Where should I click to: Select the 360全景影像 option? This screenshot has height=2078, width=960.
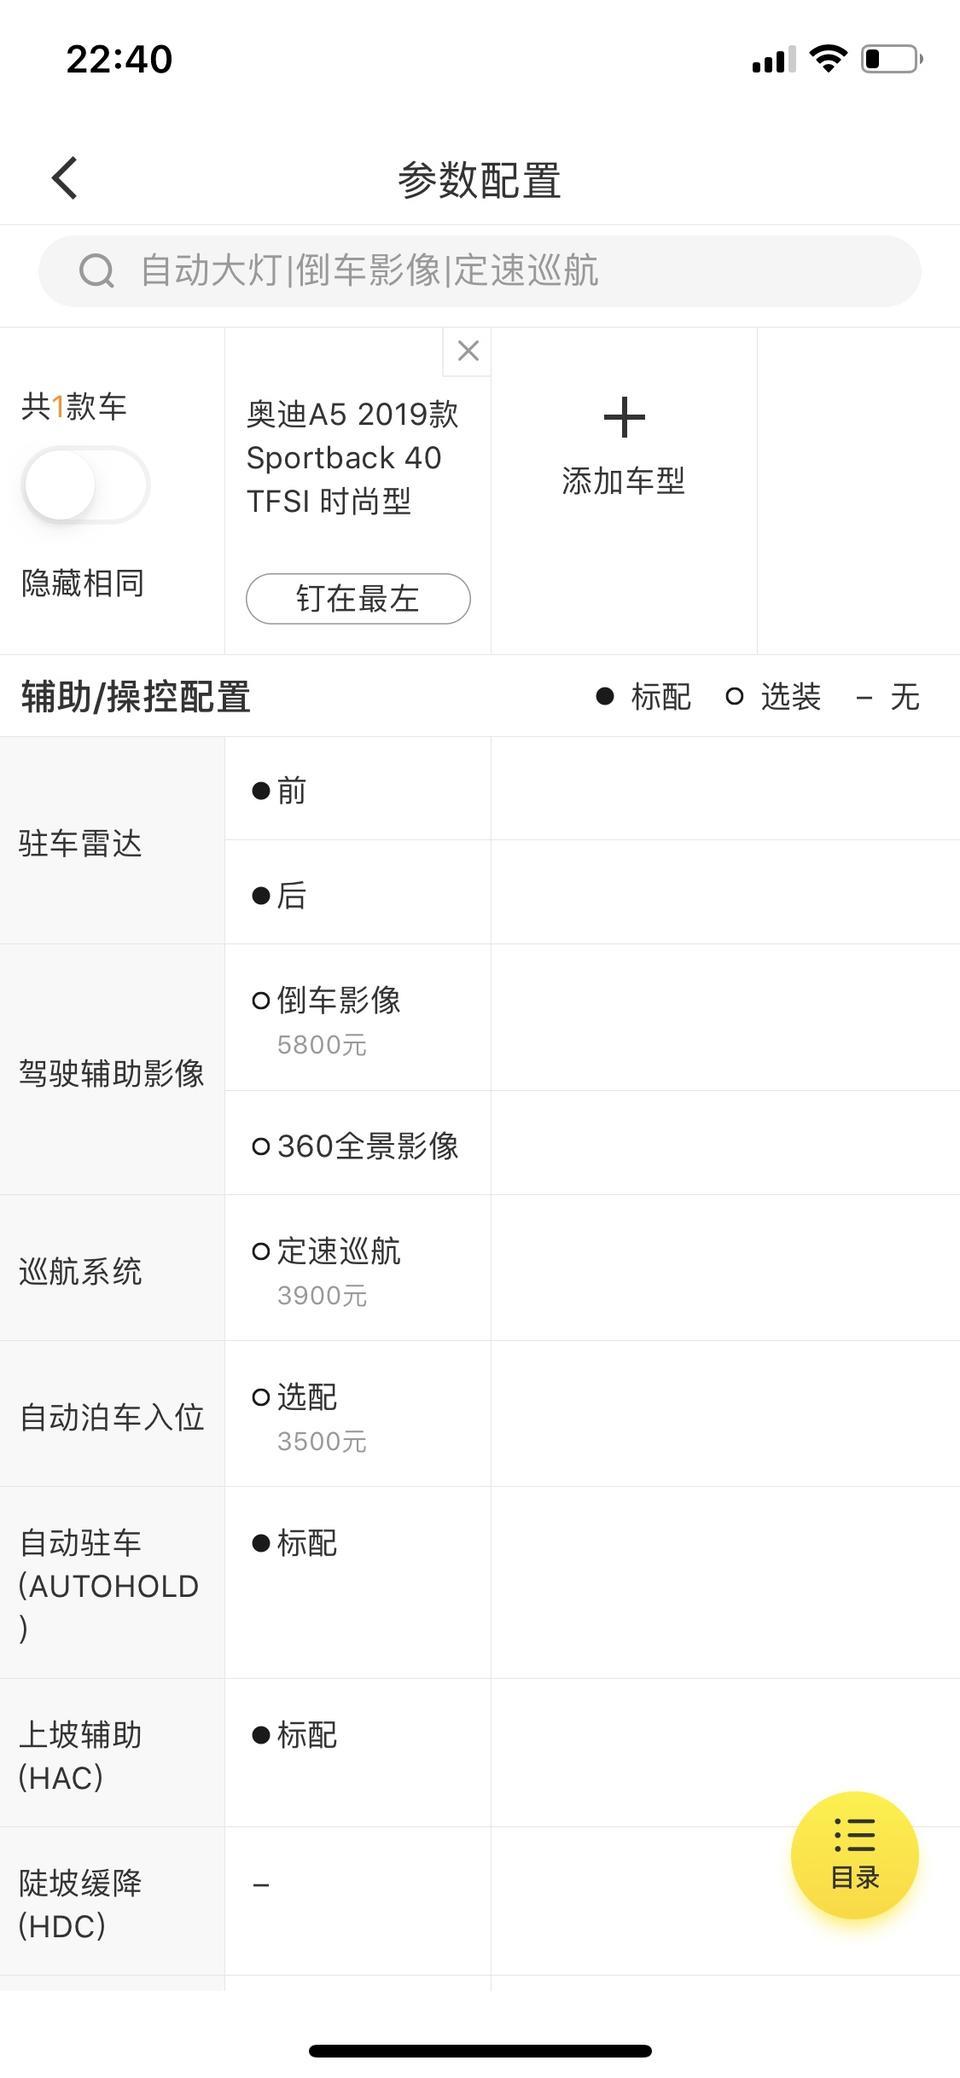tap(358, 1144)
